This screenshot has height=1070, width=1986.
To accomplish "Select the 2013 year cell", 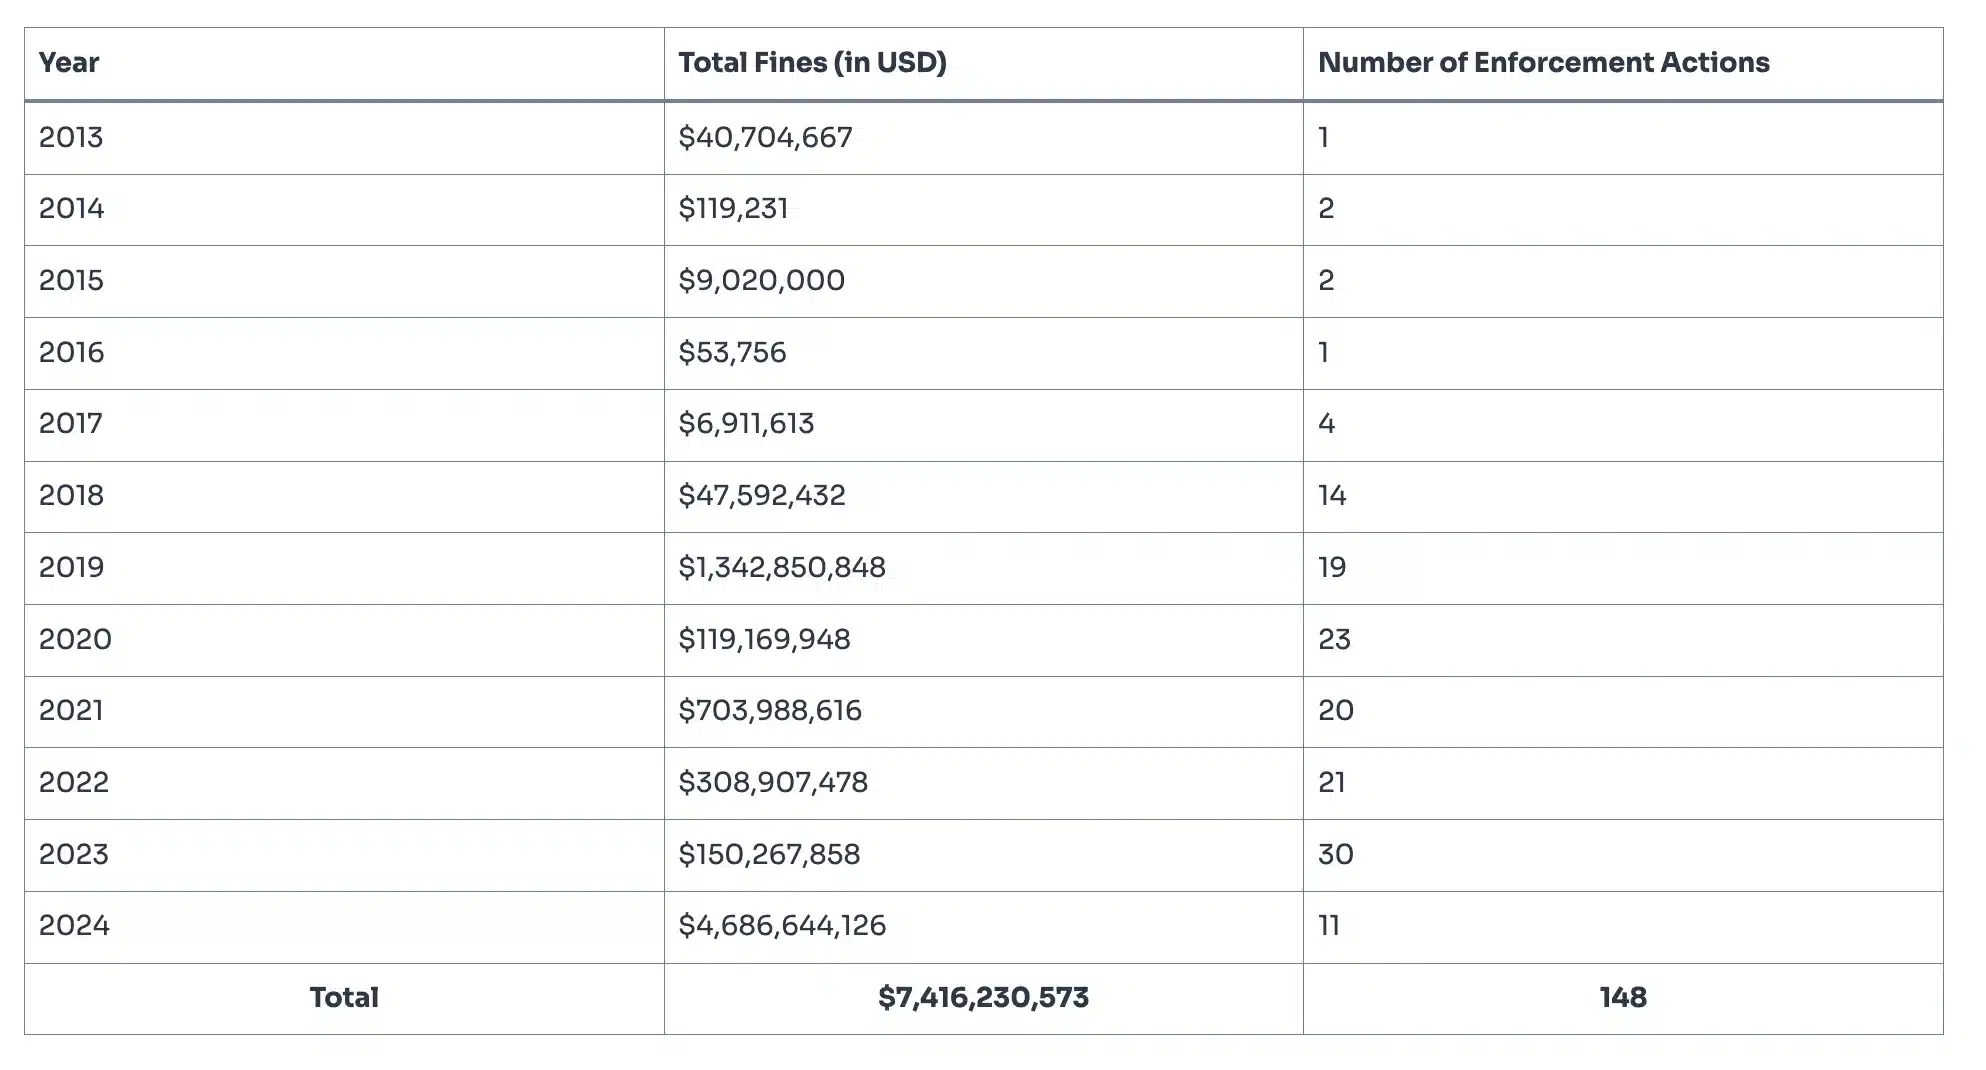I will pyautogui.click(x=71, y=137).
